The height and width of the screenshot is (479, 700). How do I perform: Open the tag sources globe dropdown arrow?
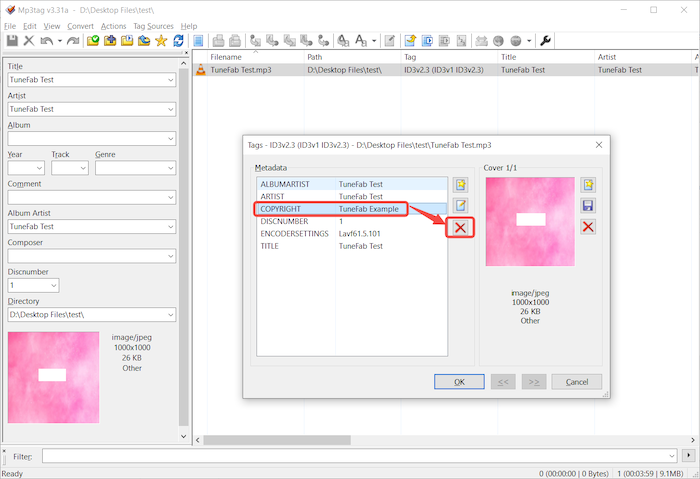click(x=529, y=41)
